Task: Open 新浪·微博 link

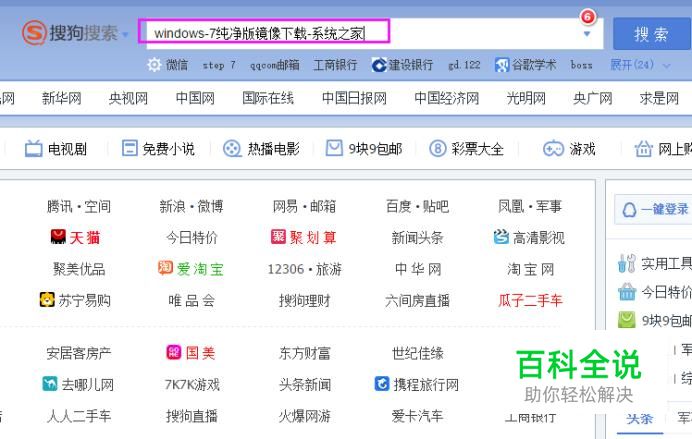Action: point(191,206)
